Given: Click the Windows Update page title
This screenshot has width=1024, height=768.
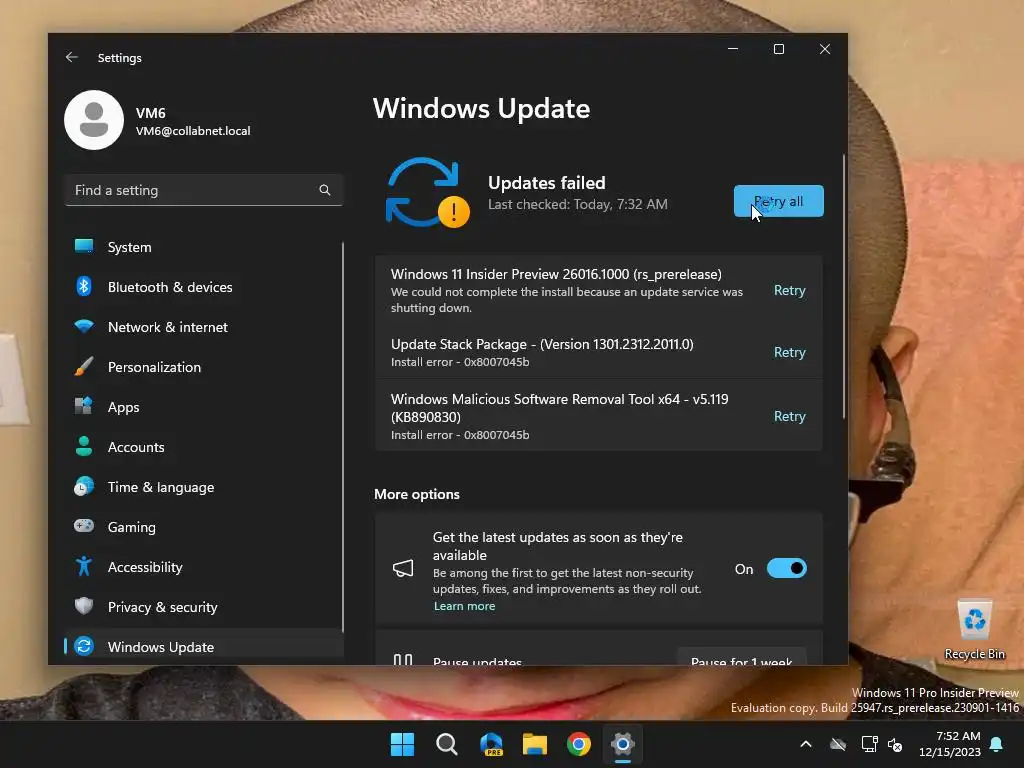Looking at the screenshot, I should 481,108.
